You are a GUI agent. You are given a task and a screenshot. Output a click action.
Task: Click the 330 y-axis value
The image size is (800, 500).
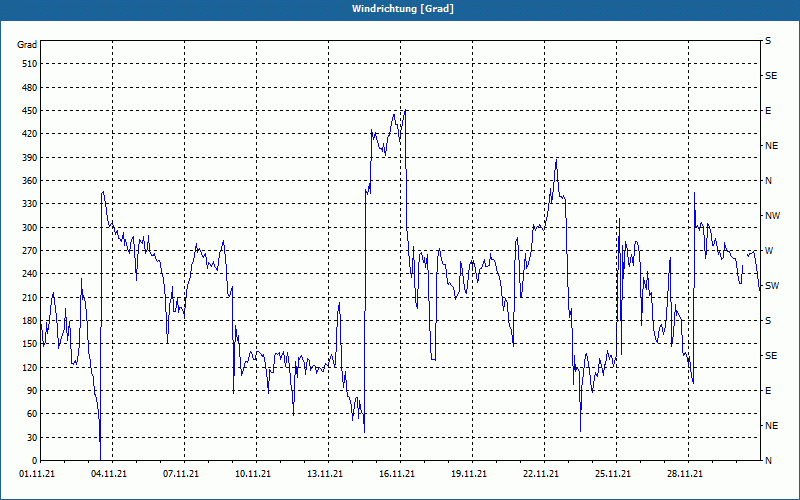click(30, 204)
